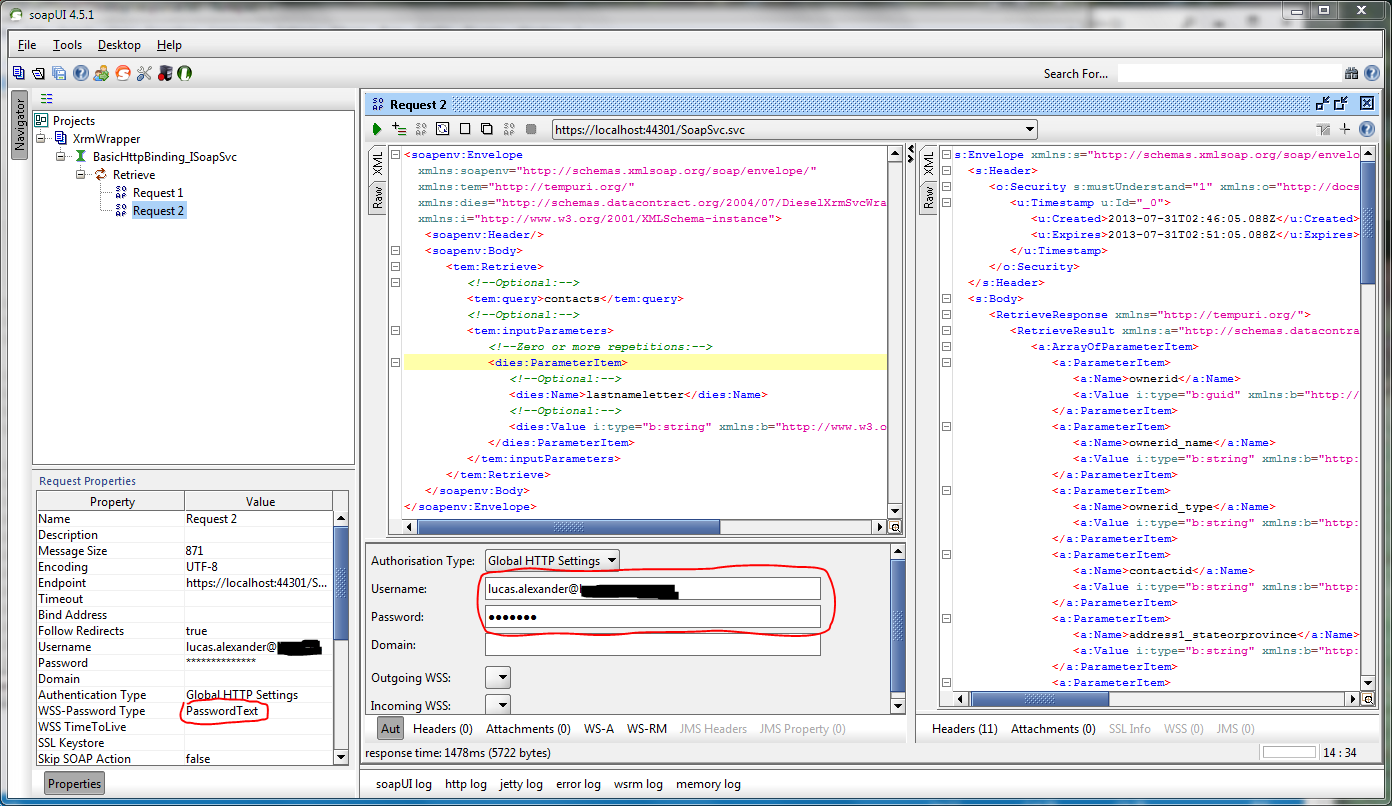Click icon right of search binoculars

(1371, 73)
